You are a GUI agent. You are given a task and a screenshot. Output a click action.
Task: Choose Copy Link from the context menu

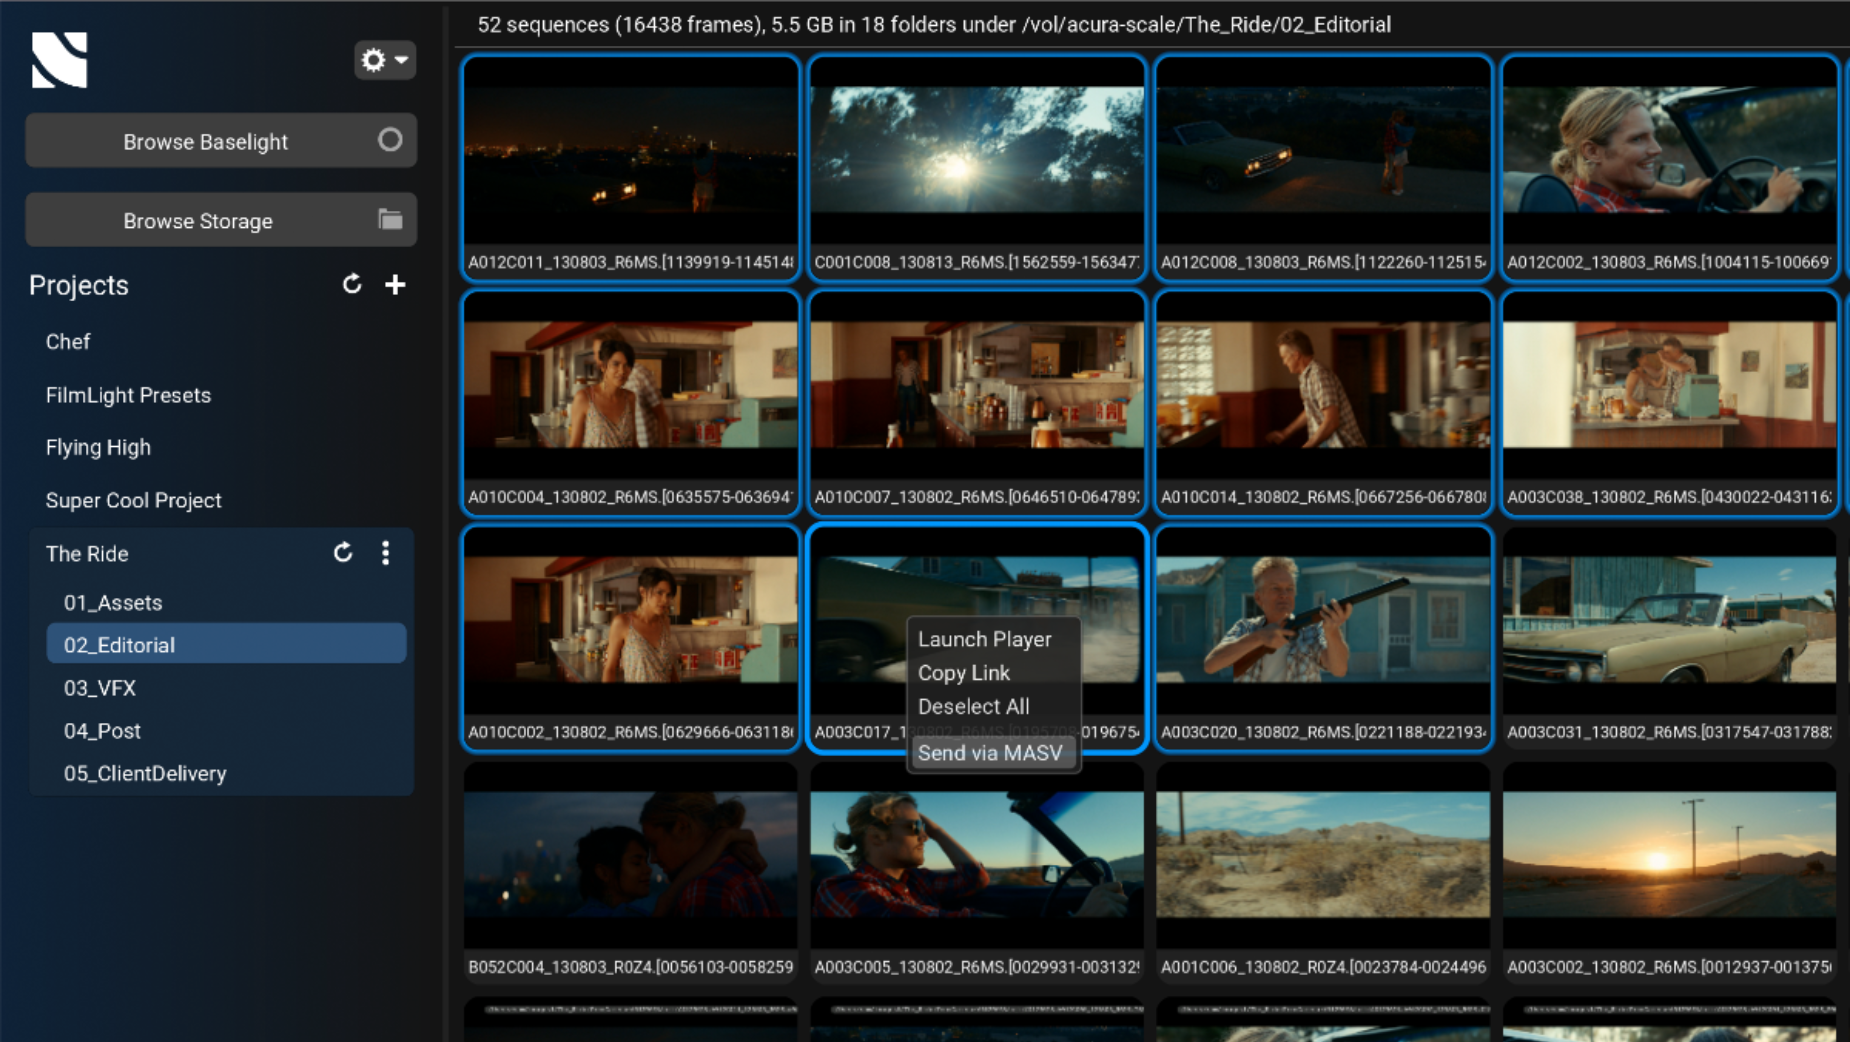pos(963,673)
